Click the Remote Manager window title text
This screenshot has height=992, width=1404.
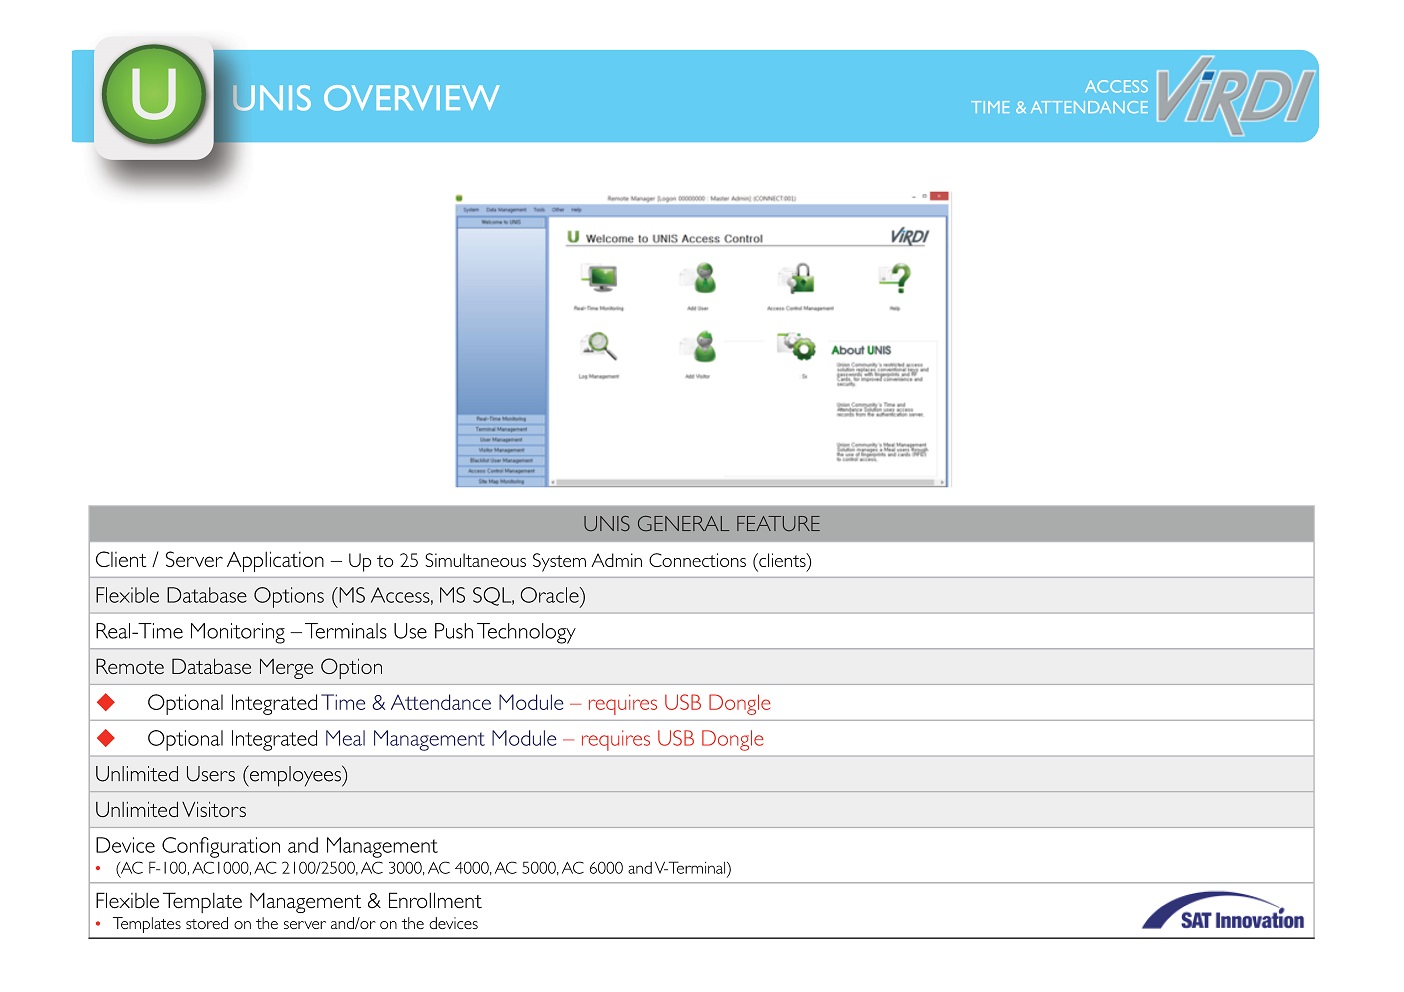702,198
